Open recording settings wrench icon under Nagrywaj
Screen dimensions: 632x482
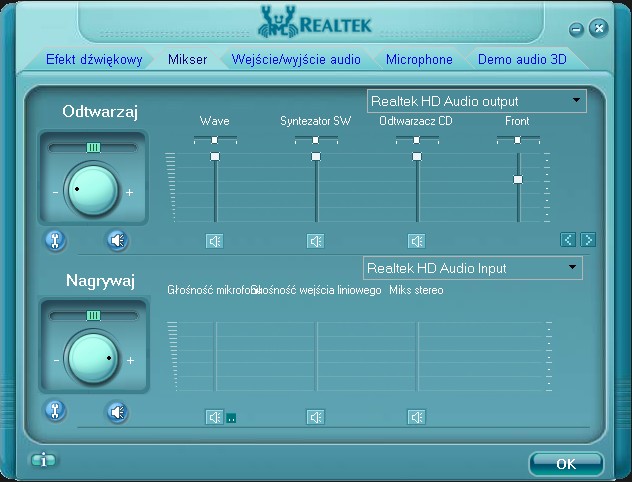tap(55, 411)
